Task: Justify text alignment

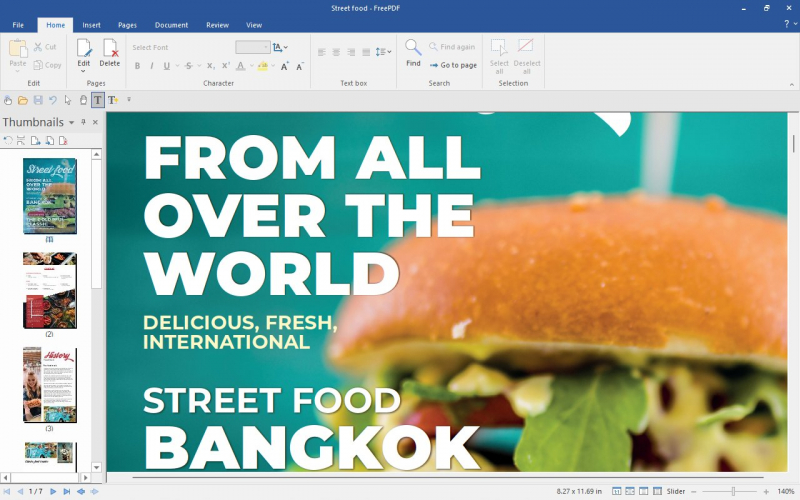Action: (x=366, y=52)
